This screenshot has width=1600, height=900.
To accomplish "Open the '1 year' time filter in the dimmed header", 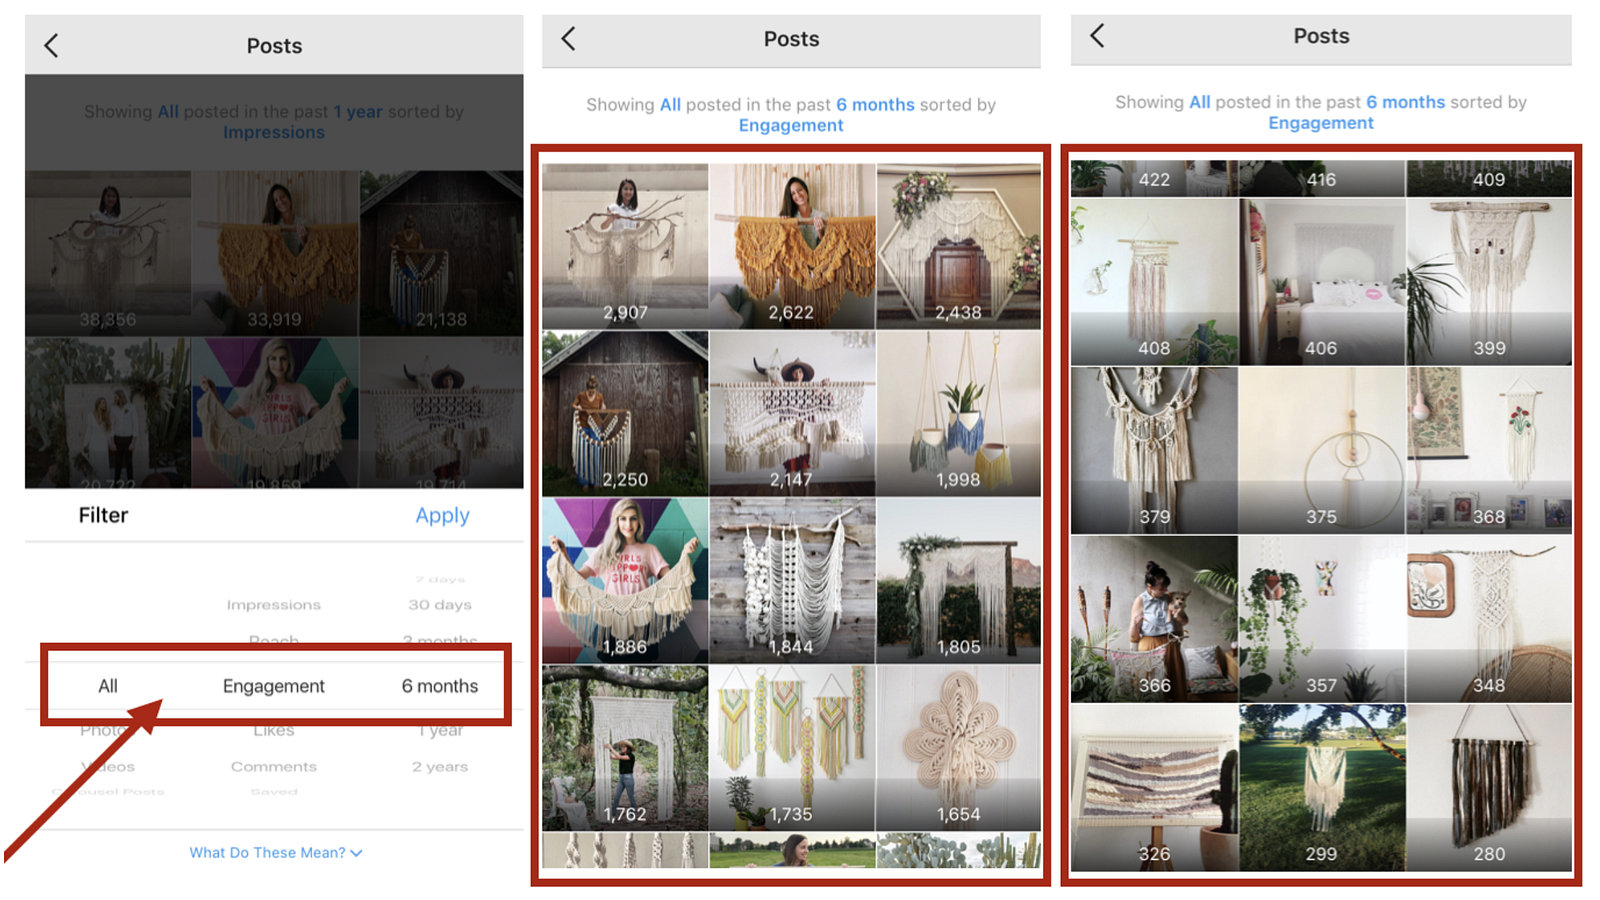I will point(358,112).
